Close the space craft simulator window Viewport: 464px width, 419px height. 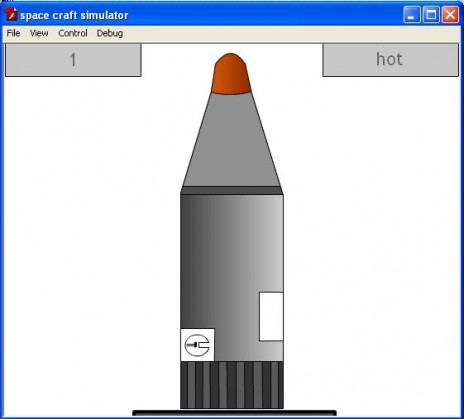(x=450, y=15)
